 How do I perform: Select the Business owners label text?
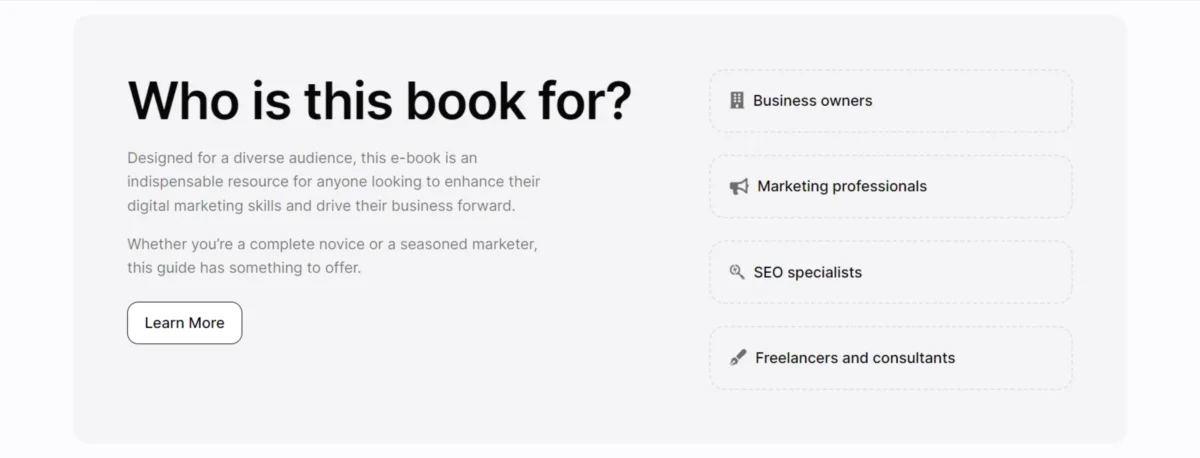[812, 100]
